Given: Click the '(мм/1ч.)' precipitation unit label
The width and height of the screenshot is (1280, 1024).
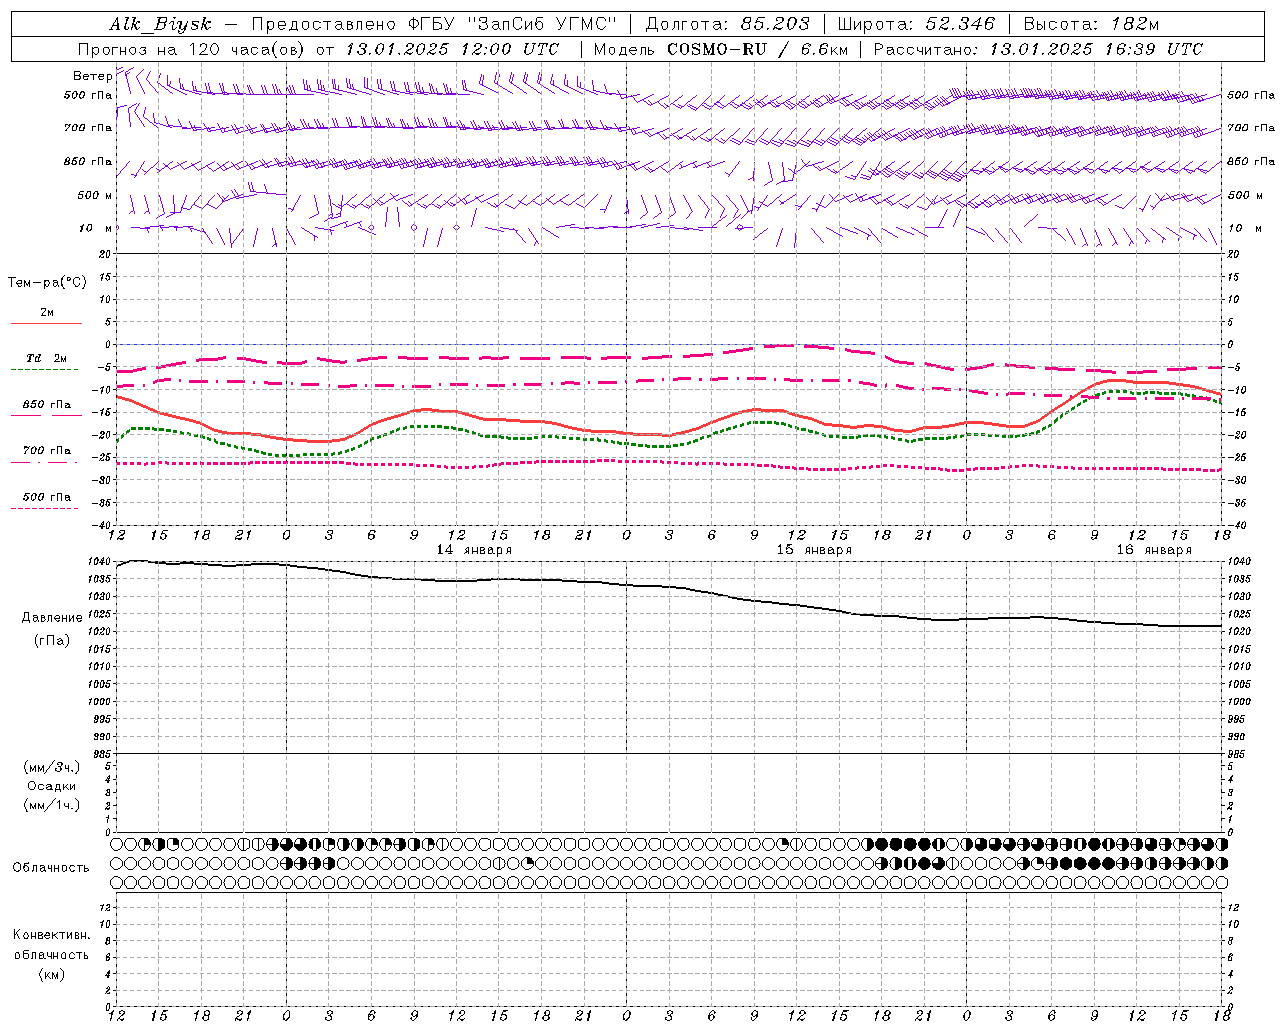Looking at the screenshot, I should (x=52, y=805).
